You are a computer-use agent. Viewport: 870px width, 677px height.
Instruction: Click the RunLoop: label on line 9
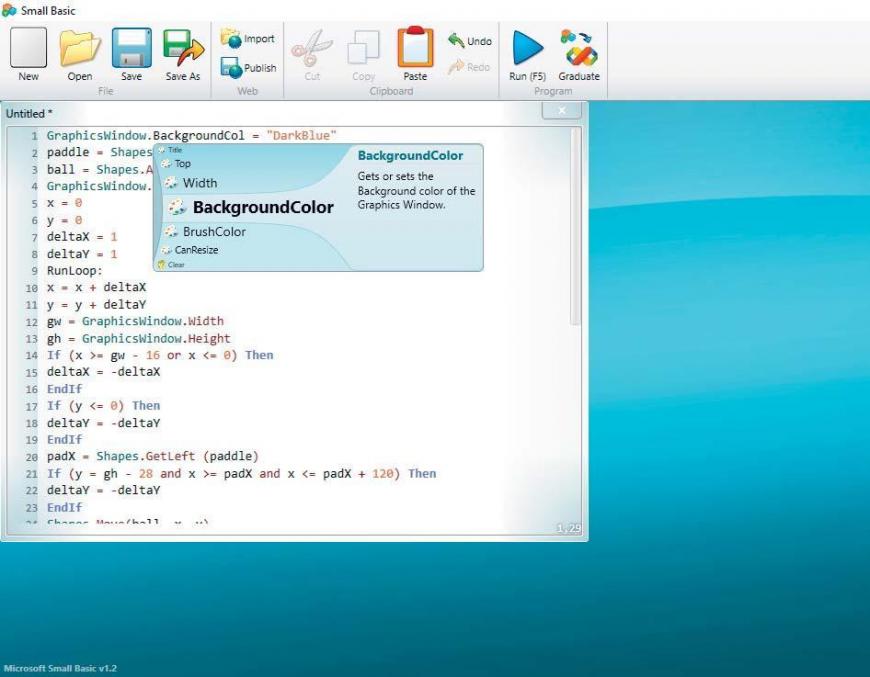coord(74,271)
